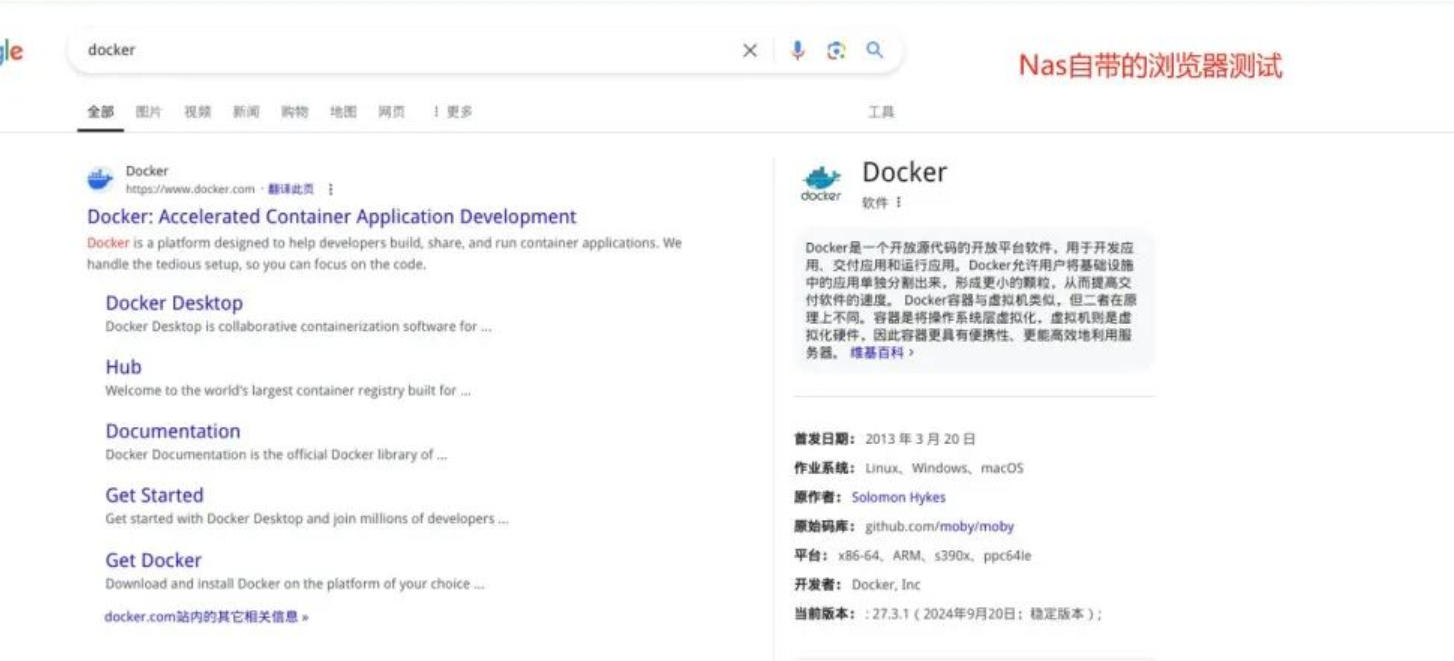Viewport: 1454px width, 661px height.
Task: Open the Docker Desktop sitelink
Action: click(x=174, y=303)
